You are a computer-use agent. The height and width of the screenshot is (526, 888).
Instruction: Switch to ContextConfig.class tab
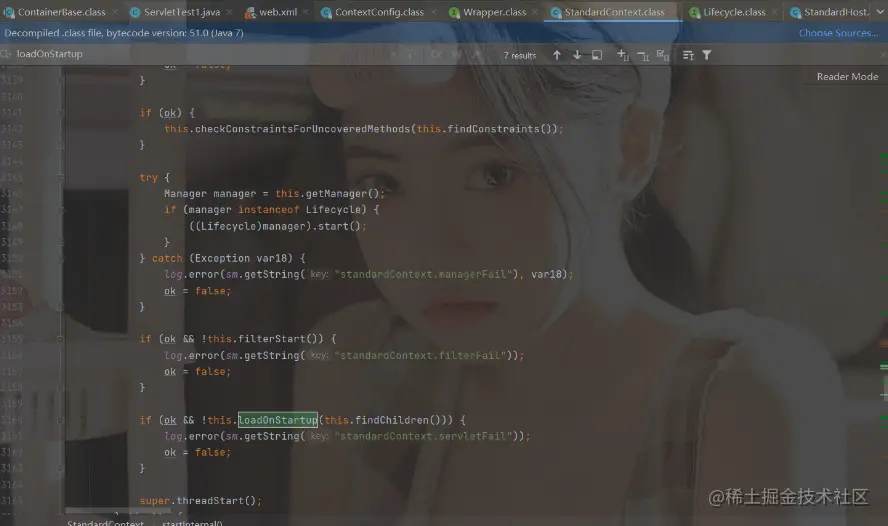(x=379, y=12)
